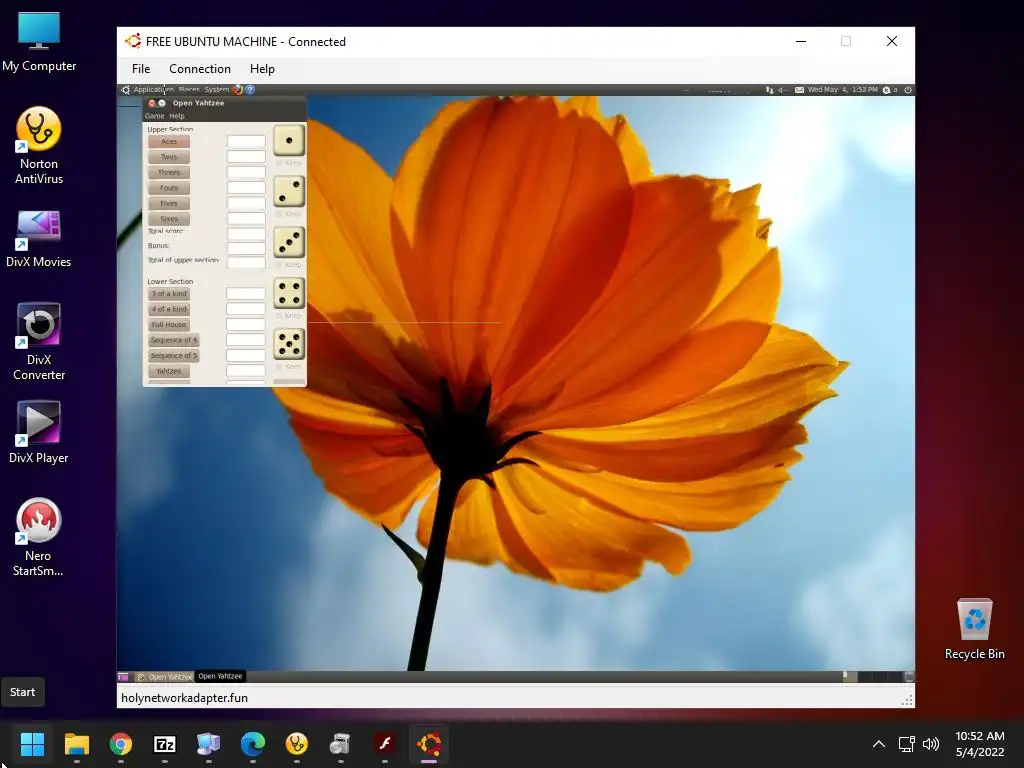Open the chat status icon beside the clock

tap(887, 89)
